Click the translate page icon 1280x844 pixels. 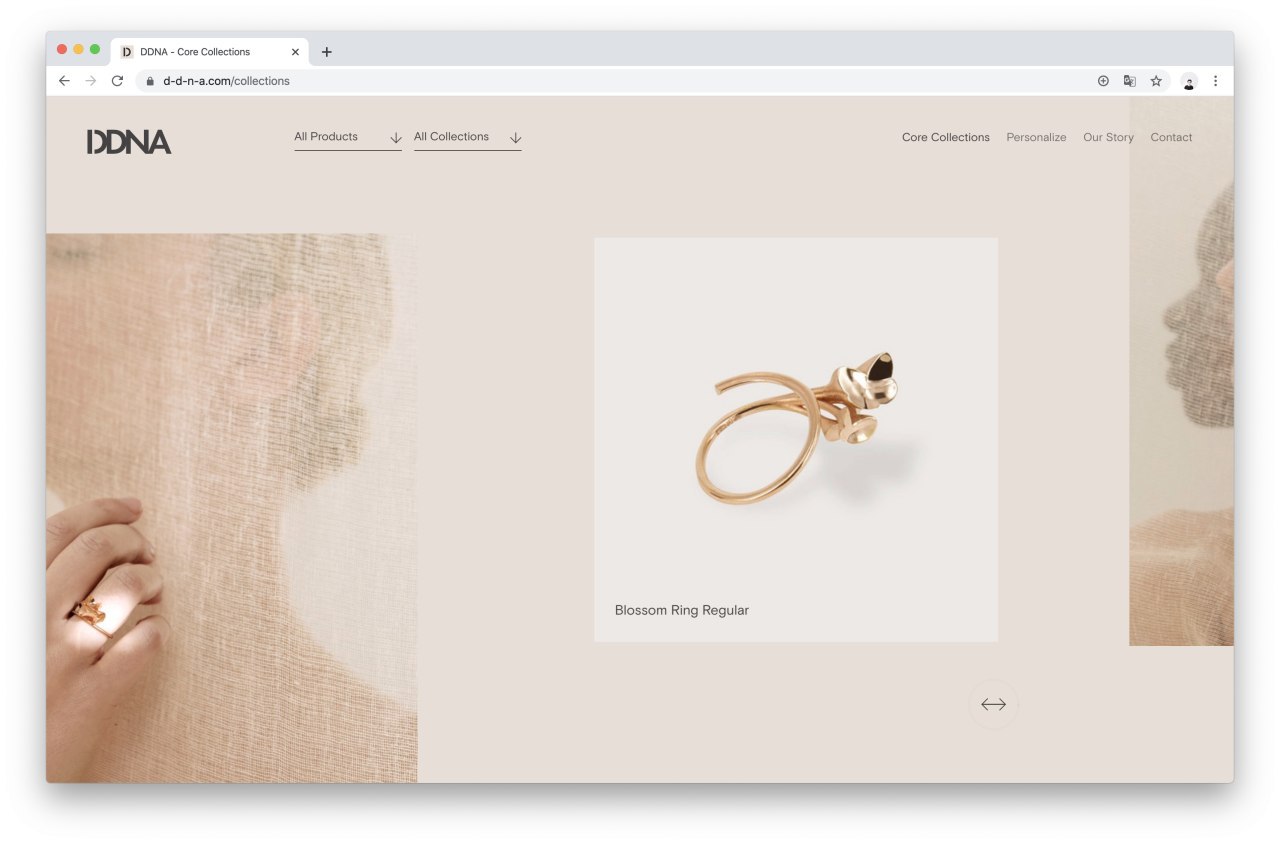(1130, 81)
